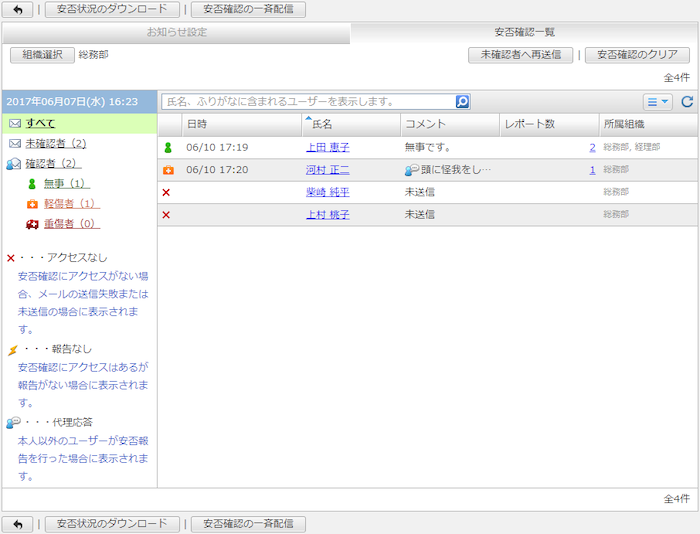Click the back arrow button at top
This screenshot has height=534, width=700.
tap(17, 10)
